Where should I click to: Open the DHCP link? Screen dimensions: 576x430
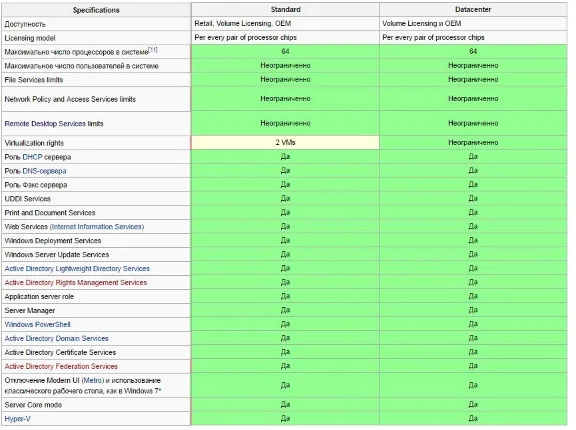pyautogui.click(x=32, y=157)
